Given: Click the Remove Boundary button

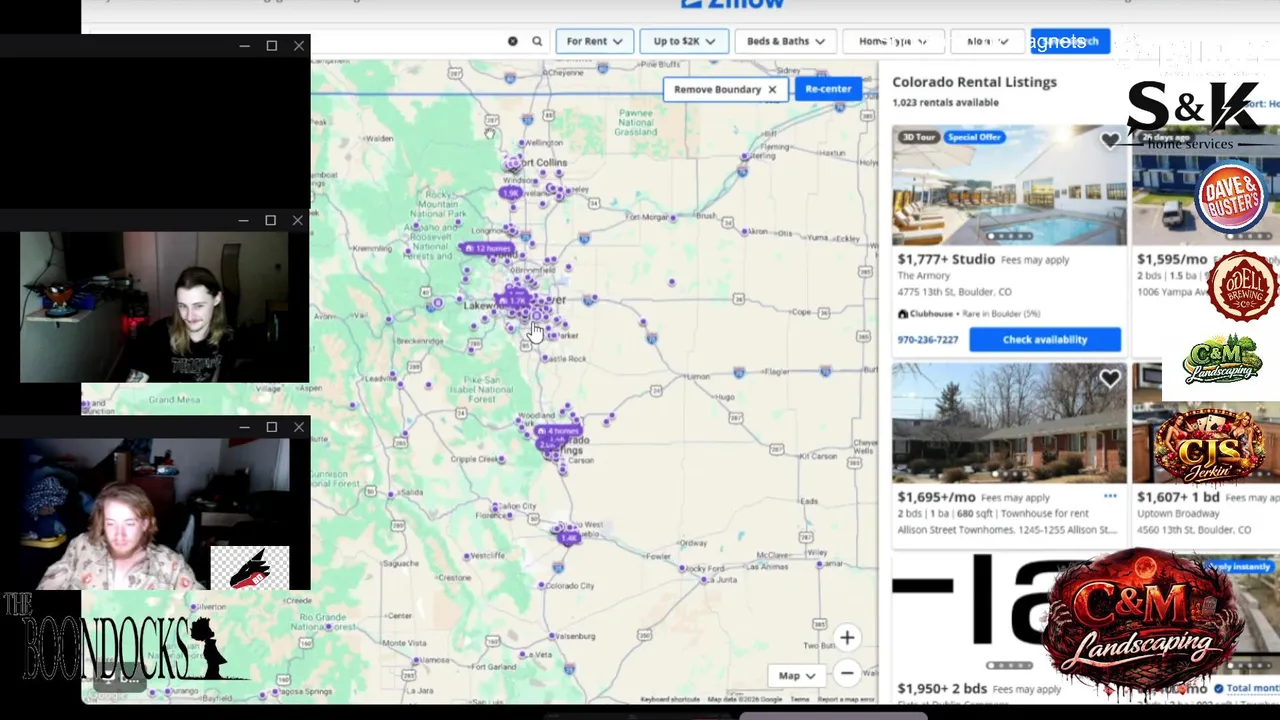Looking at the screenshot, I should coord(725,89).
